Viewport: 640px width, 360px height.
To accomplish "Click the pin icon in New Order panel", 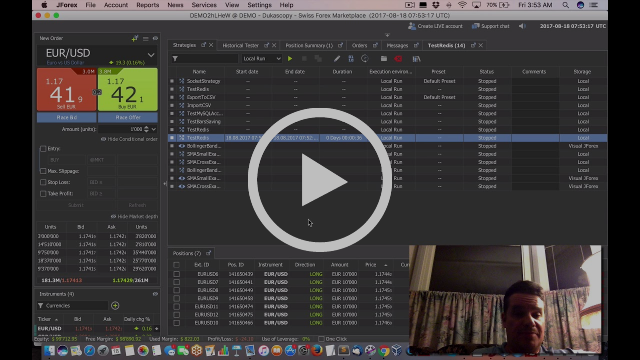I will [135, 38].
